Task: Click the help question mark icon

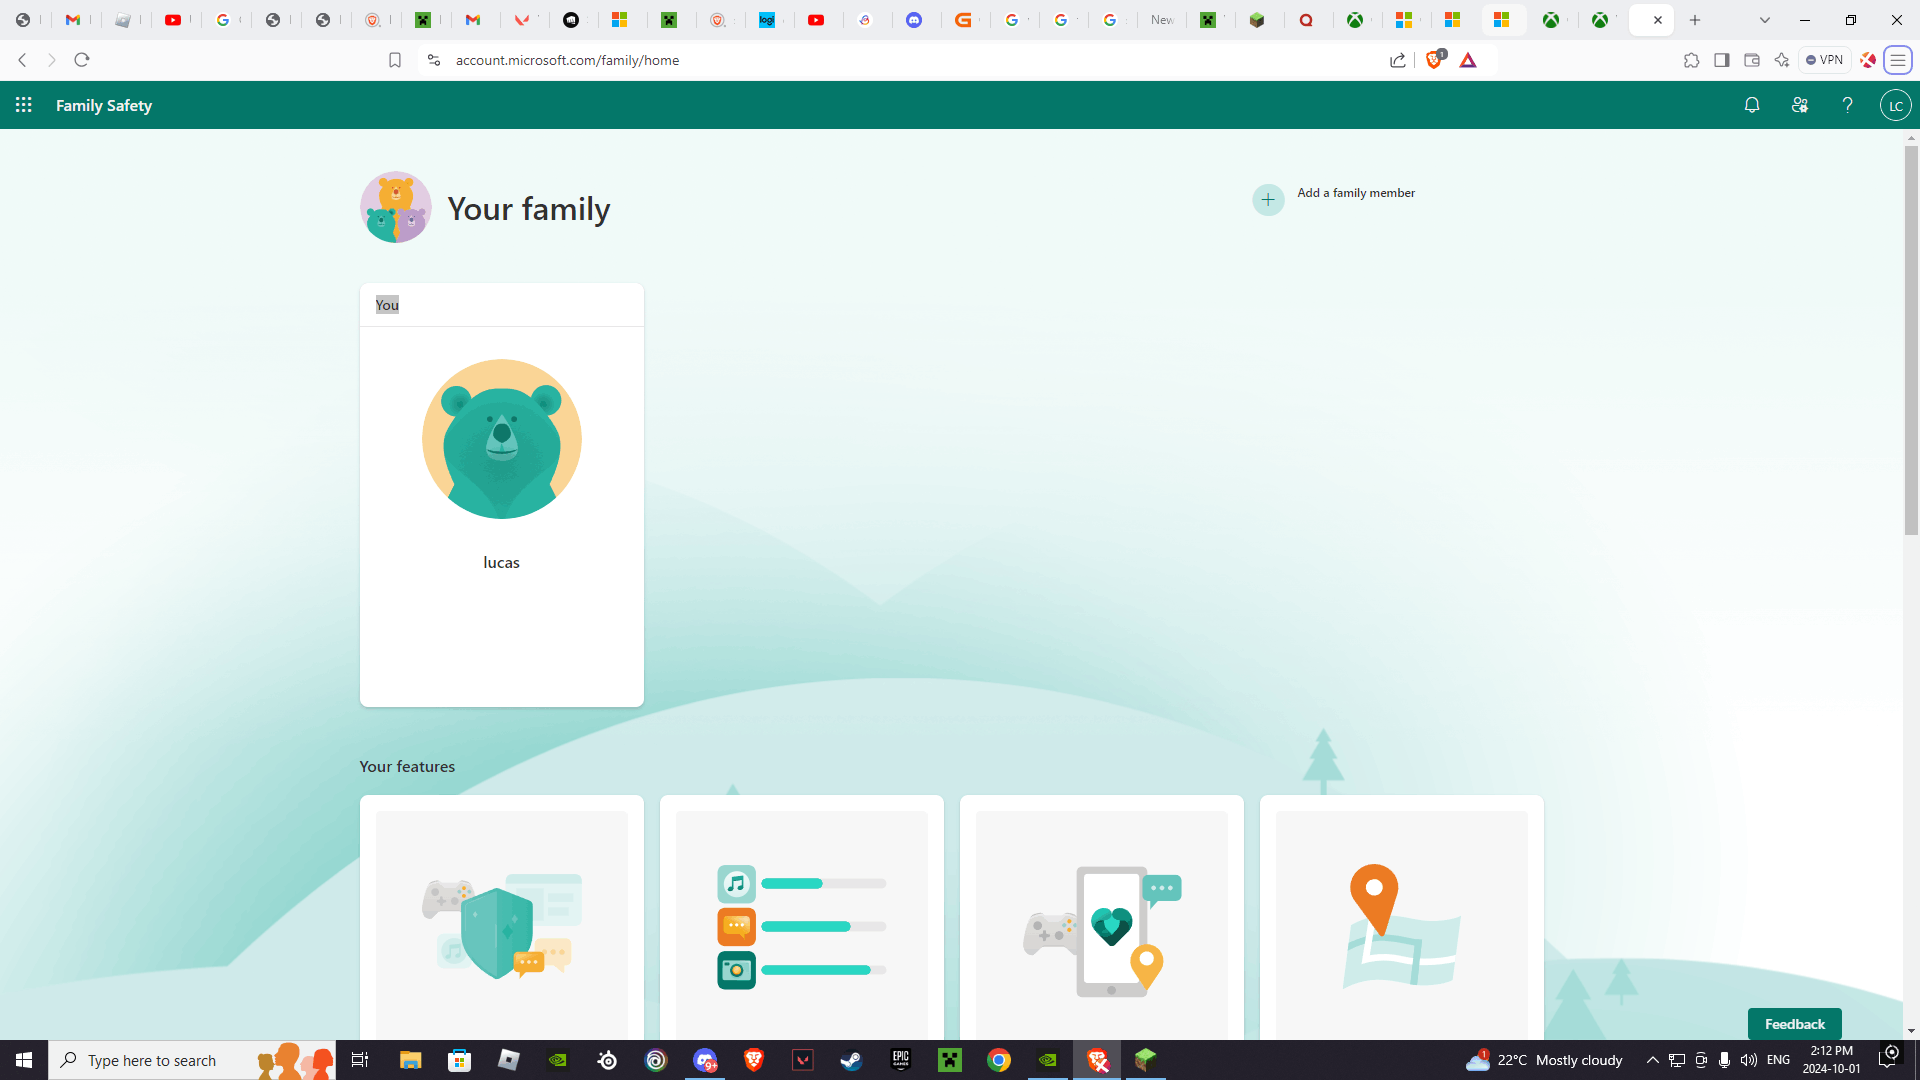Action: click(x=1847, y=105)
